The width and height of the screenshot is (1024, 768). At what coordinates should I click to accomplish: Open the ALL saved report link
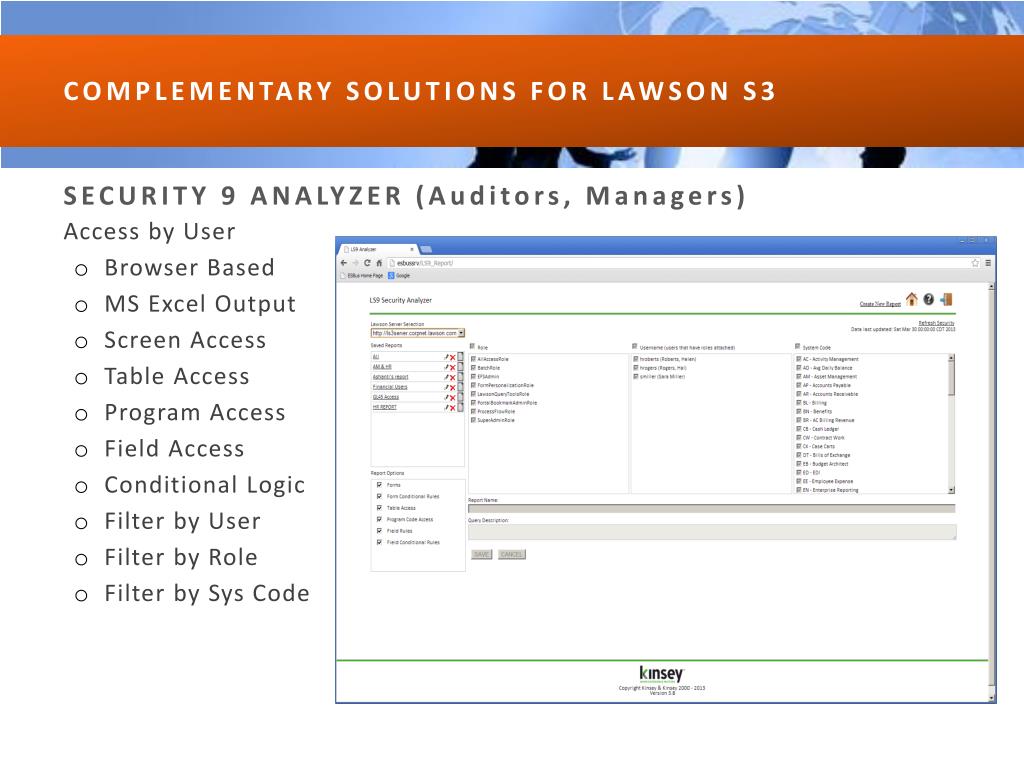[x=376, y=357]
